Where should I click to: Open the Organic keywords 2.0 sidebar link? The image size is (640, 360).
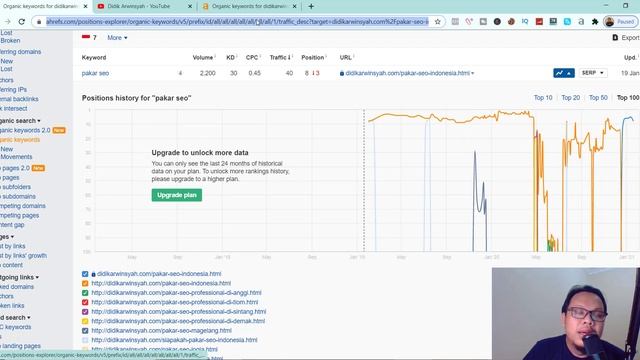[x=25, y=130]
